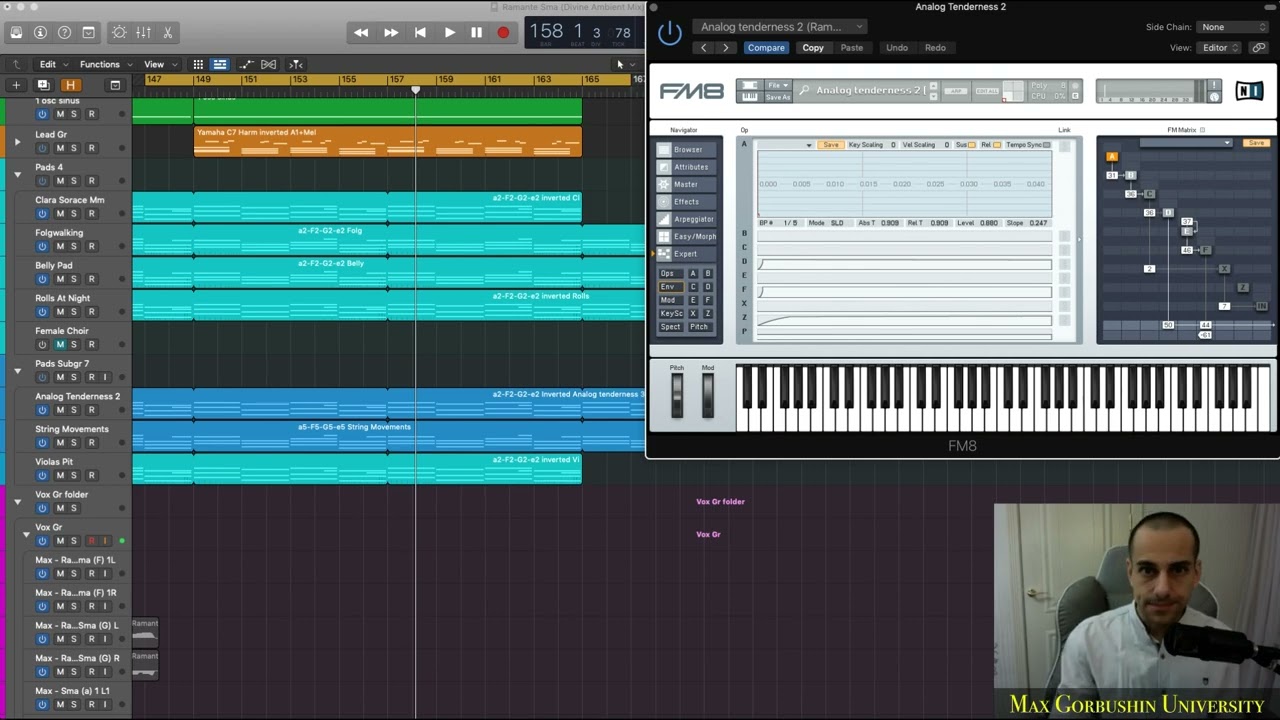Open Smart Controls dial icon

click(119, 32)
